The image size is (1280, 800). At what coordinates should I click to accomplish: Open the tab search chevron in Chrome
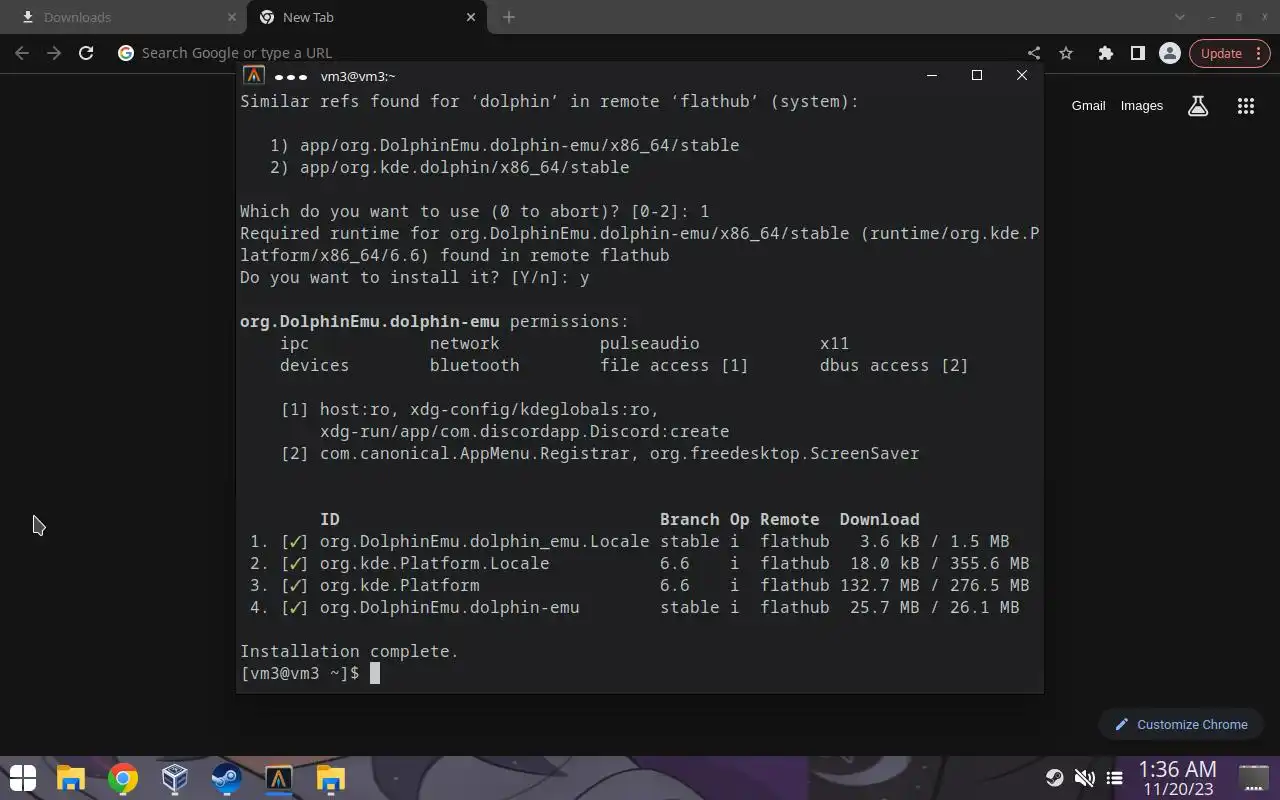click(1180, 17)
